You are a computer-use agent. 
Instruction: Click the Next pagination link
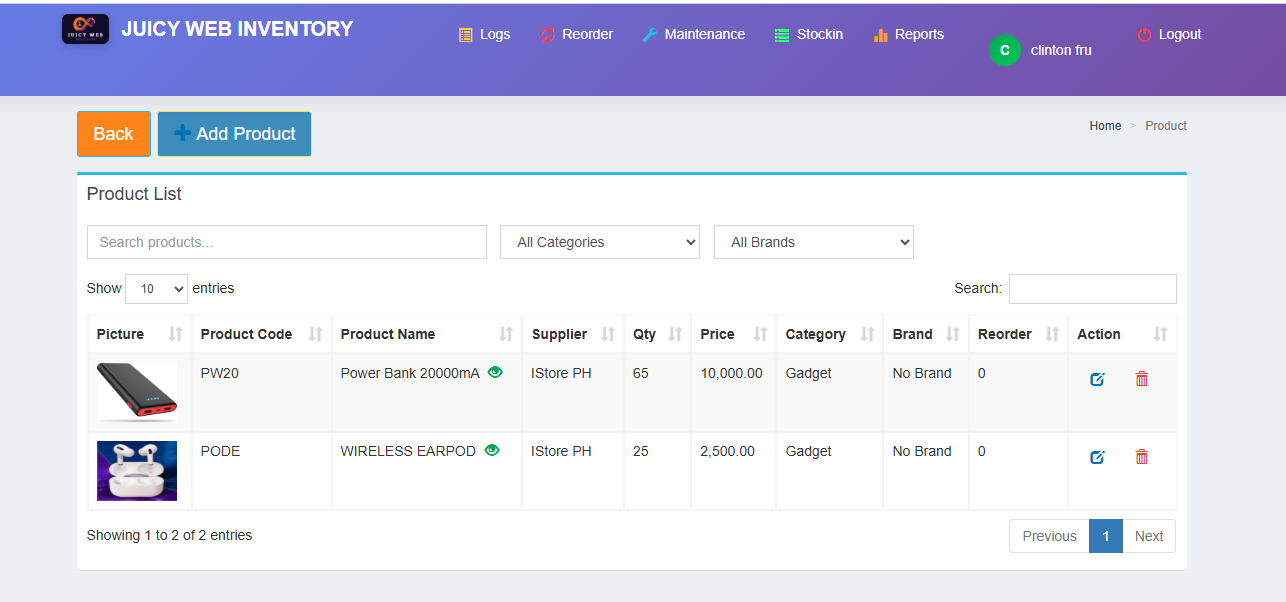(x=1149, y=535)
